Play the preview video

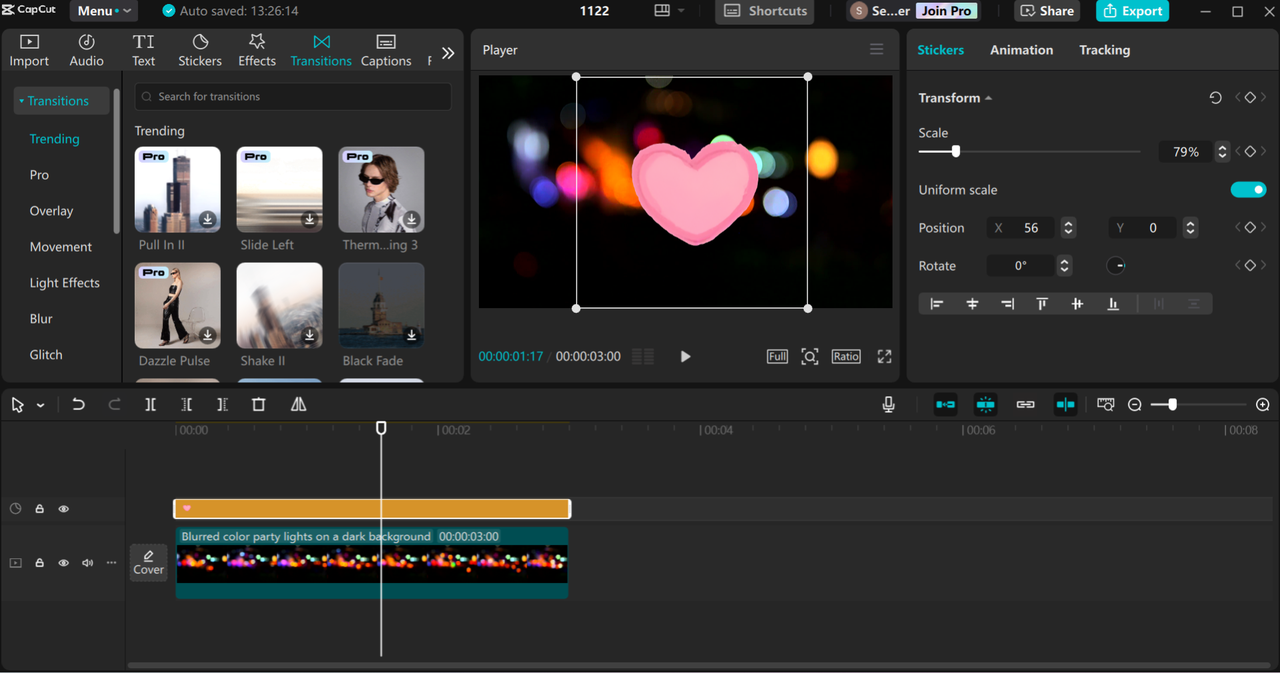coord(685,356)
